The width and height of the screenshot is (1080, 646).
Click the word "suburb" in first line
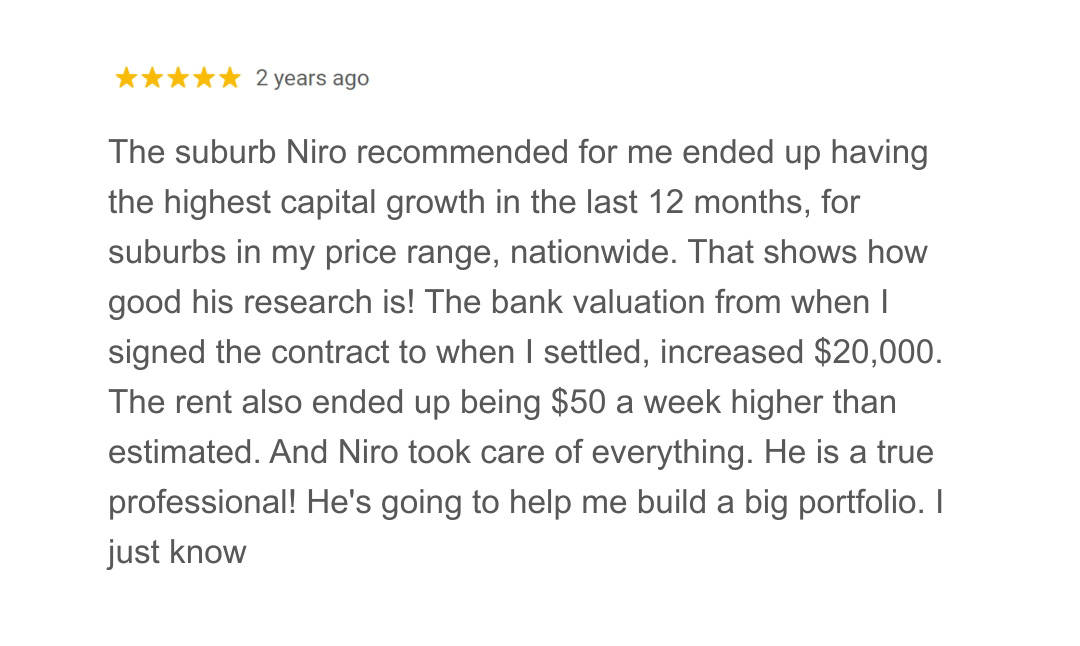coord(226,153)
